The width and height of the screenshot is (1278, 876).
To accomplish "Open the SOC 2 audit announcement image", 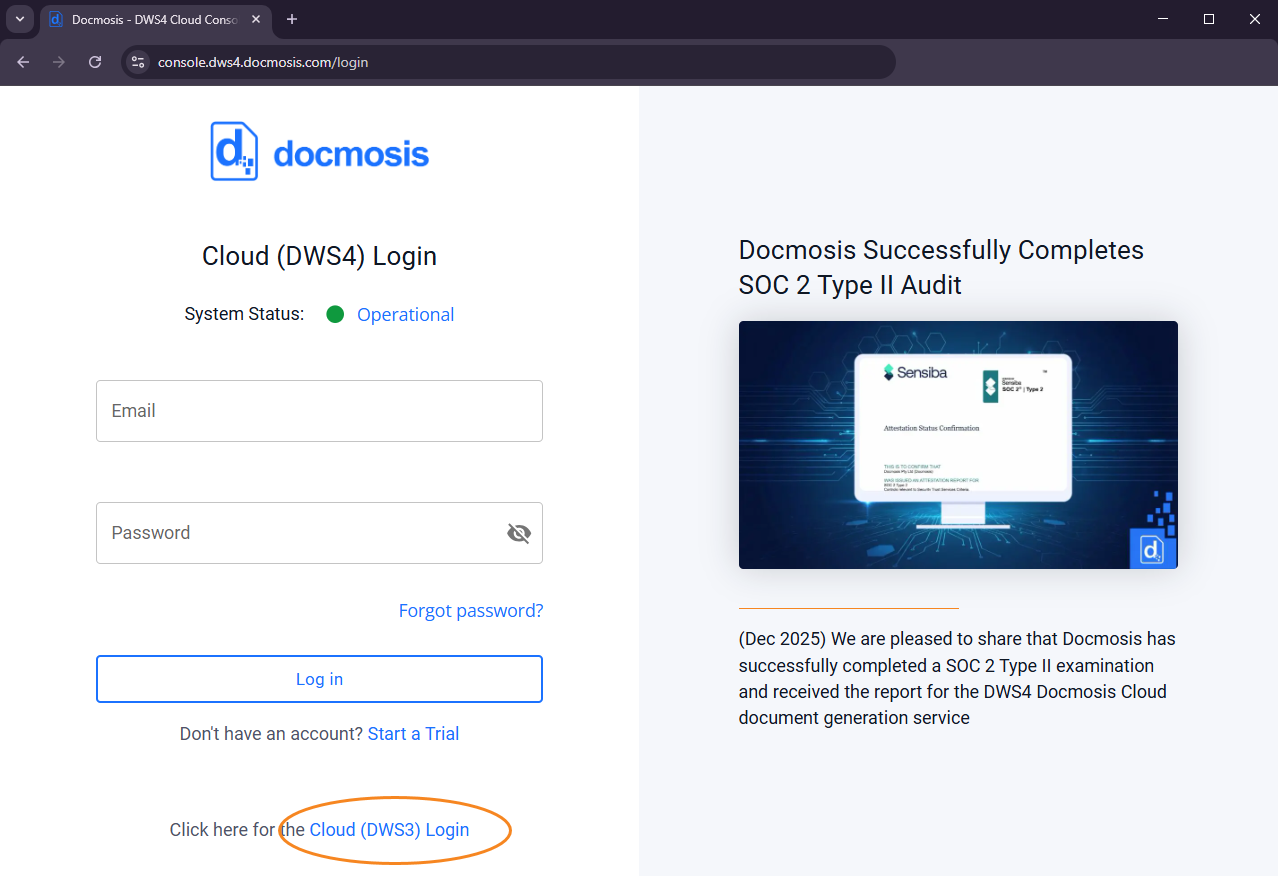I will click(958, 445).
